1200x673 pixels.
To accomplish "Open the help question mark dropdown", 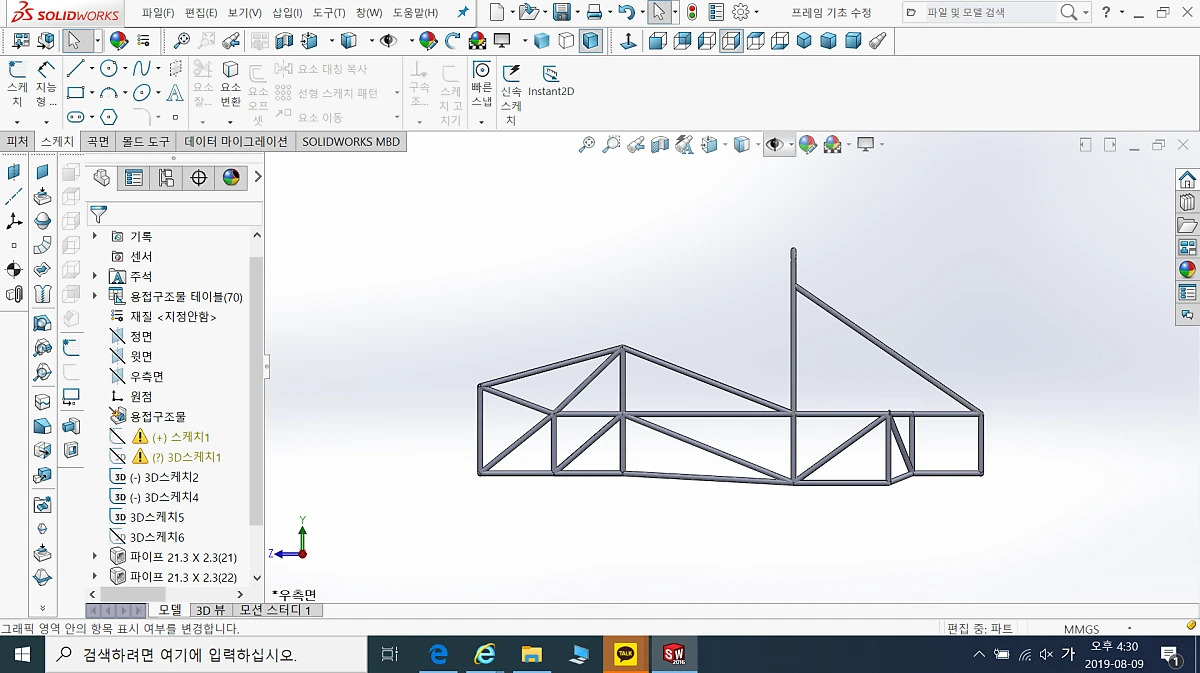I will (x=1122, y=13).
